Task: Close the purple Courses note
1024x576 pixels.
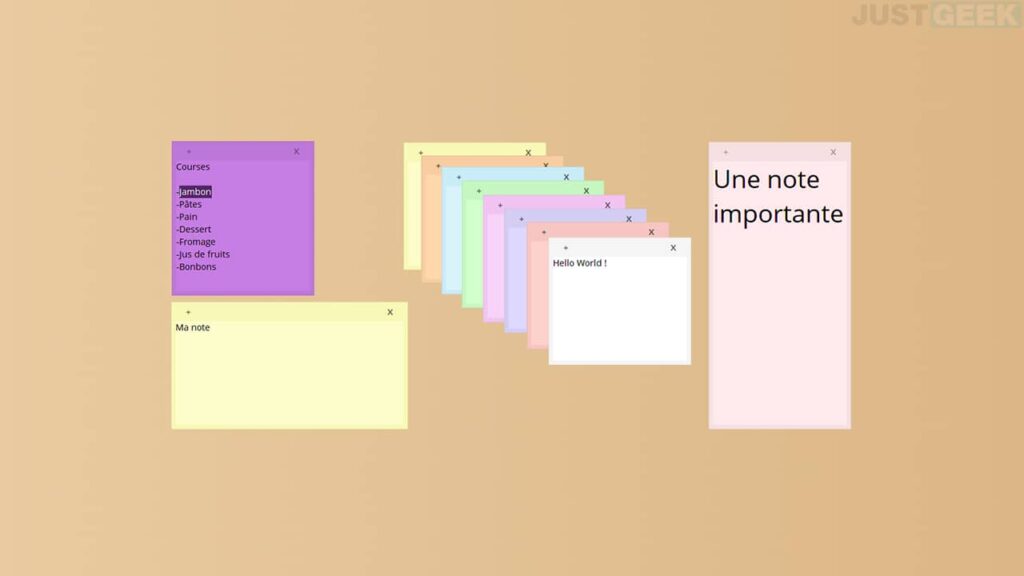Action: (296, 152)
